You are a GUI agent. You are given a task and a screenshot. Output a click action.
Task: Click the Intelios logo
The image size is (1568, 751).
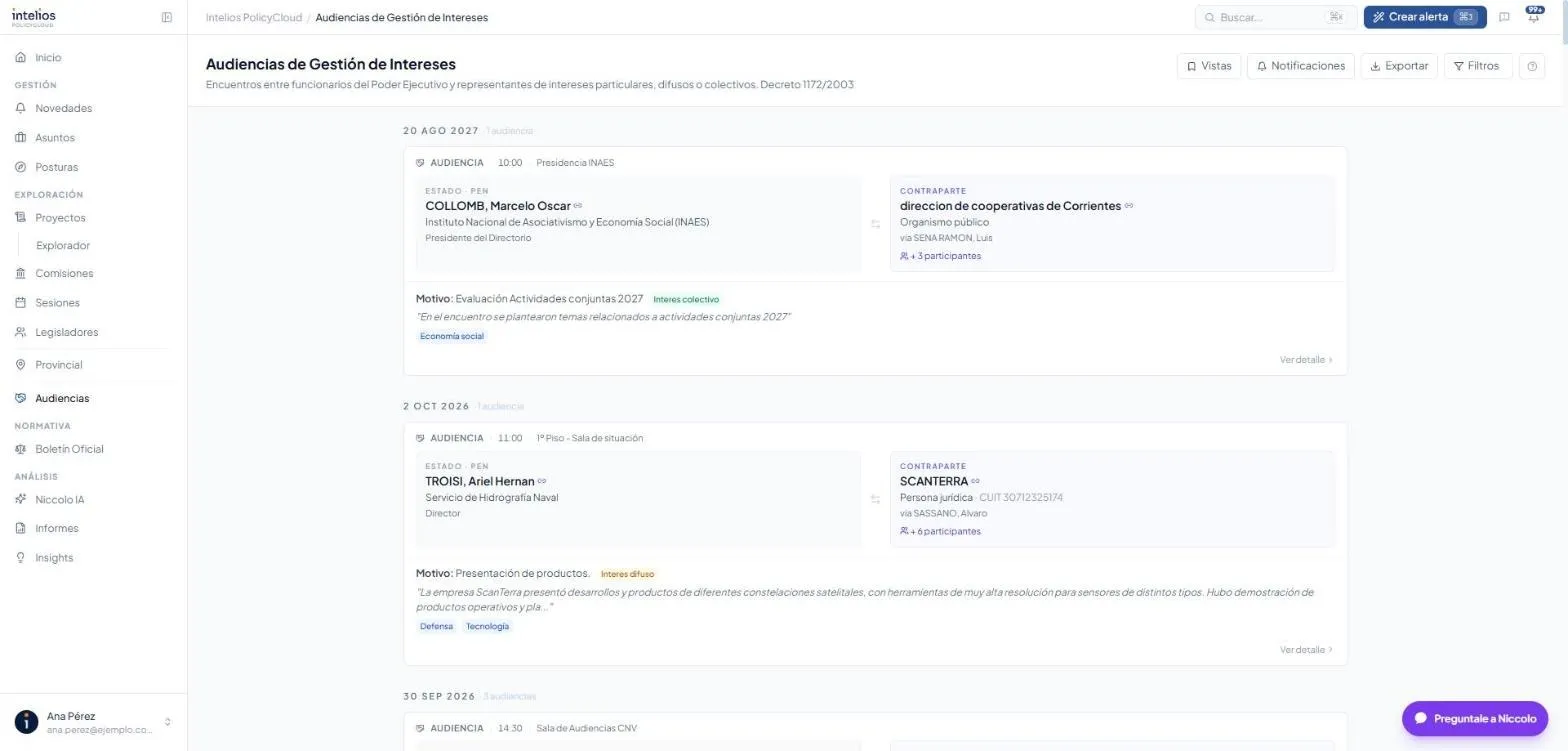click(34, 17)
